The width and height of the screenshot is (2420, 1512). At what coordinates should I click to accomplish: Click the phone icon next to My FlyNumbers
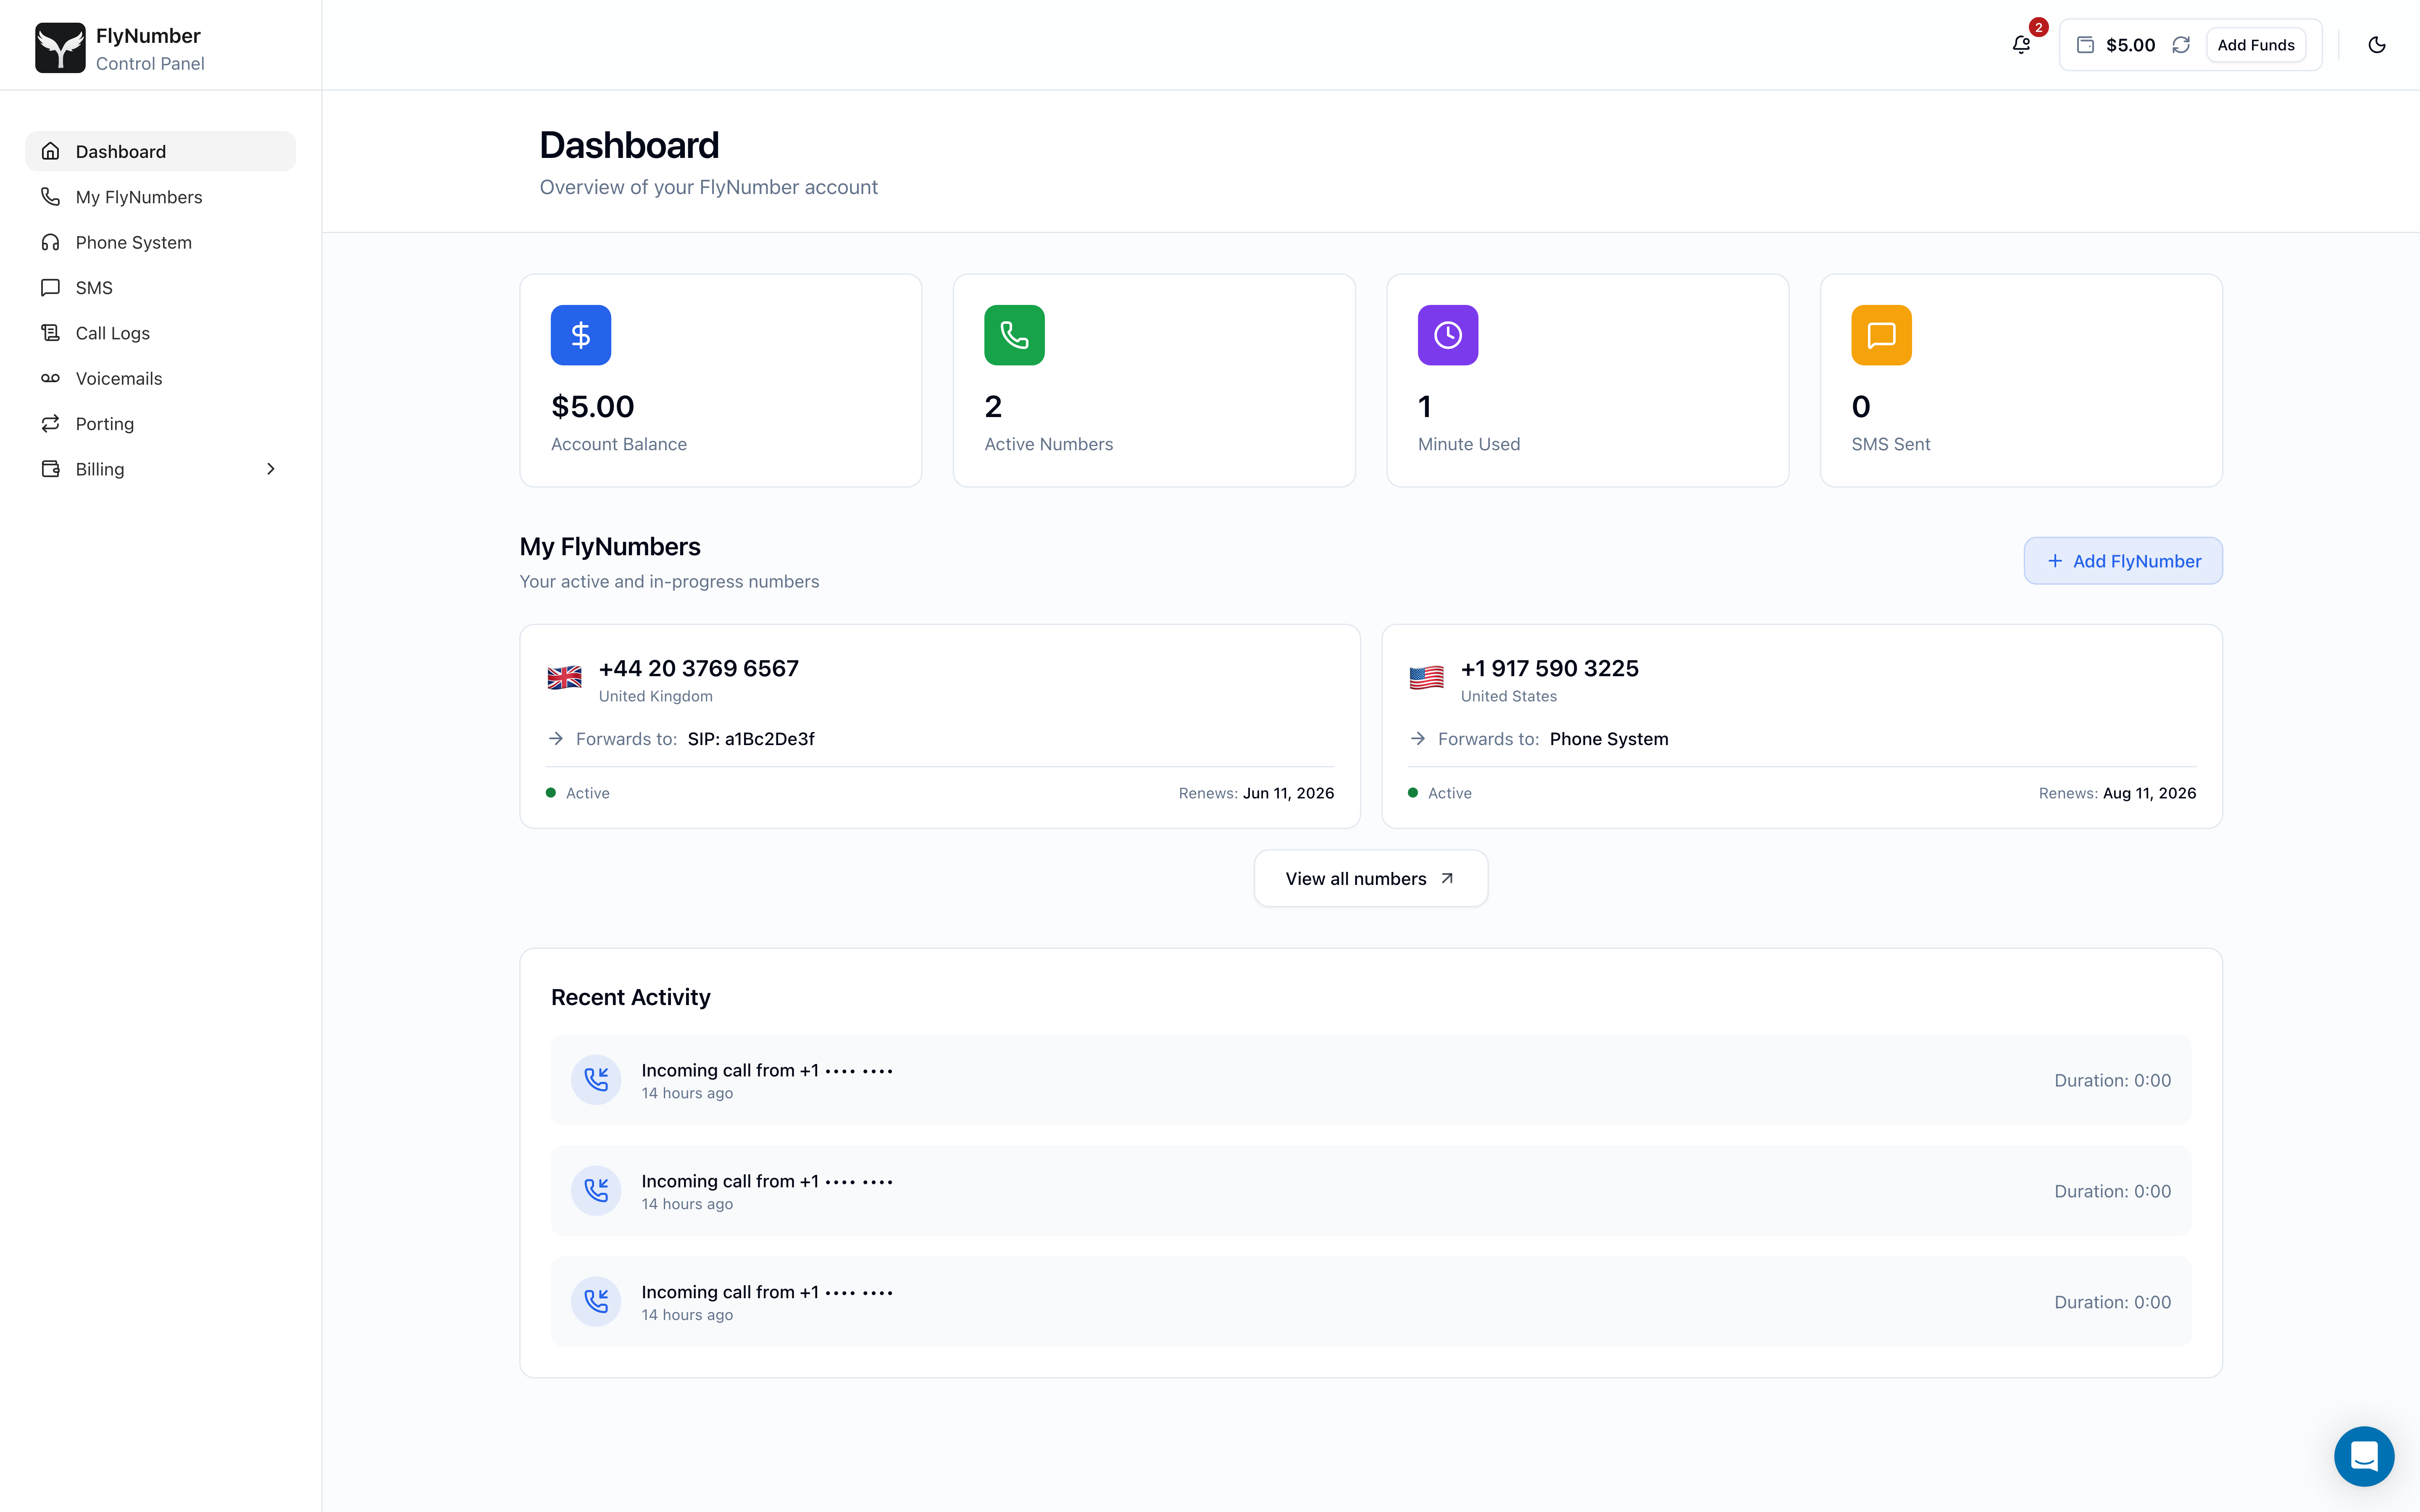point(50,196)
